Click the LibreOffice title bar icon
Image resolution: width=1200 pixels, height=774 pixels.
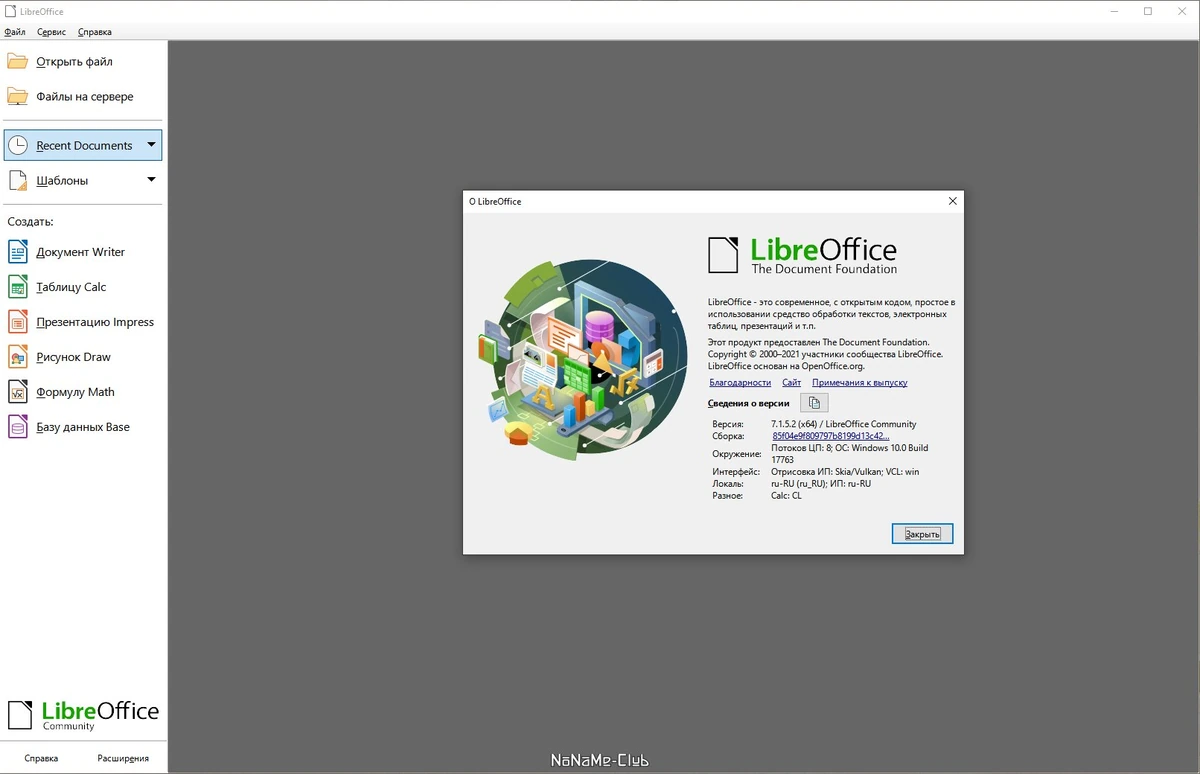tap(11, 11)
